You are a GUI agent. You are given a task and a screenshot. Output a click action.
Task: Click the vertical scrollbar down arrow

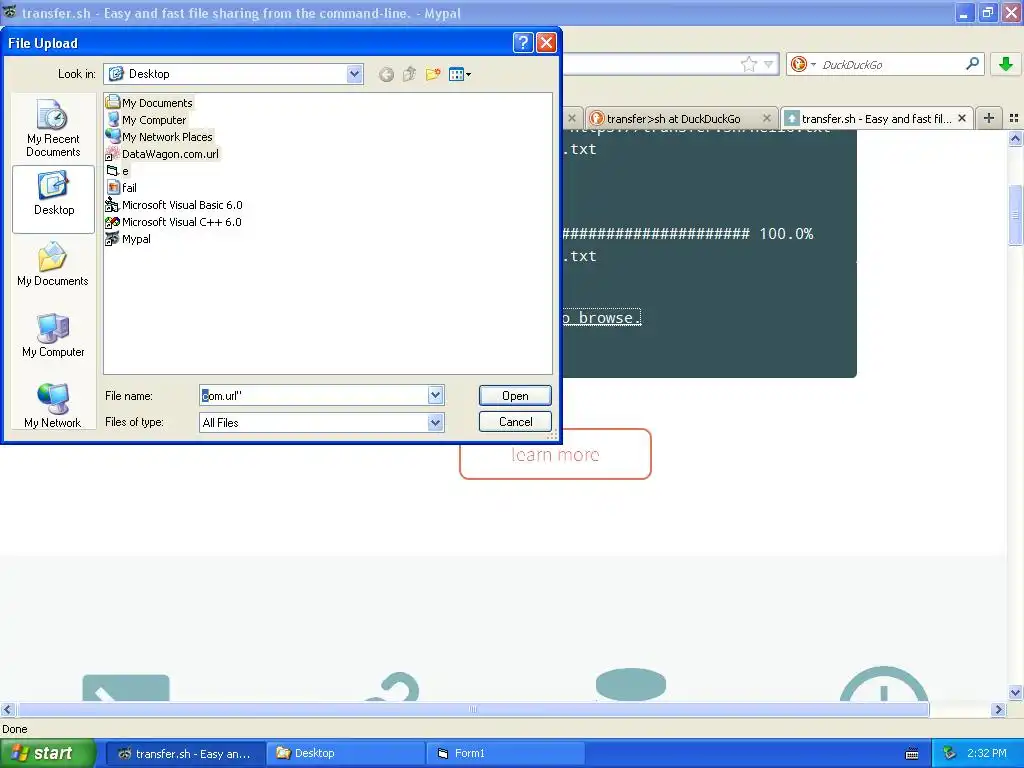tap(1016, 692)
